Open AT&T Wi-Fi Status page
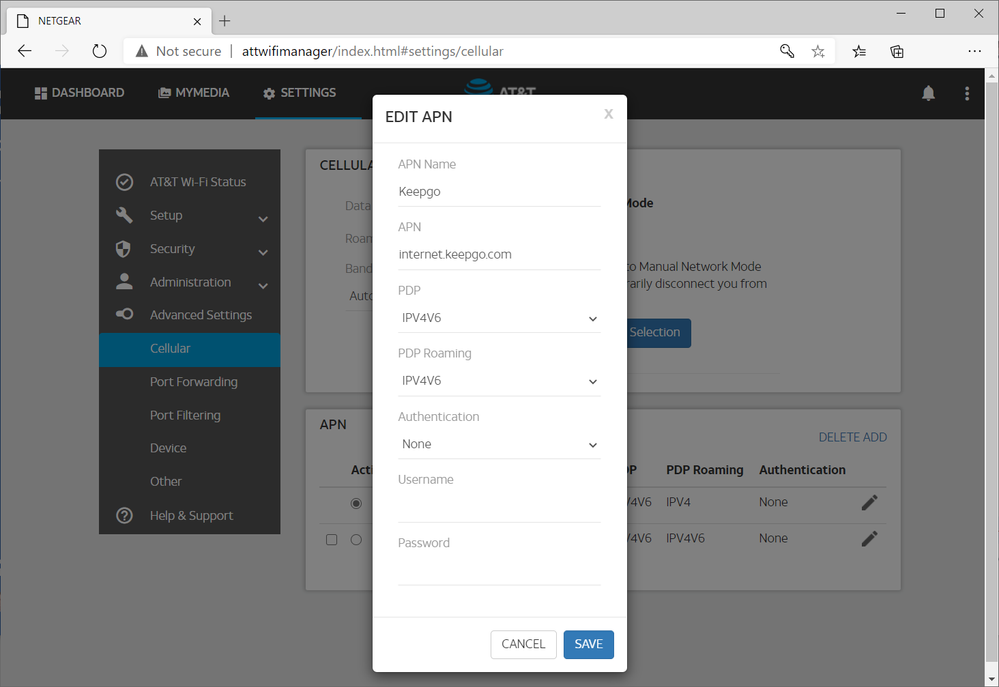 [x=198, y=182]
